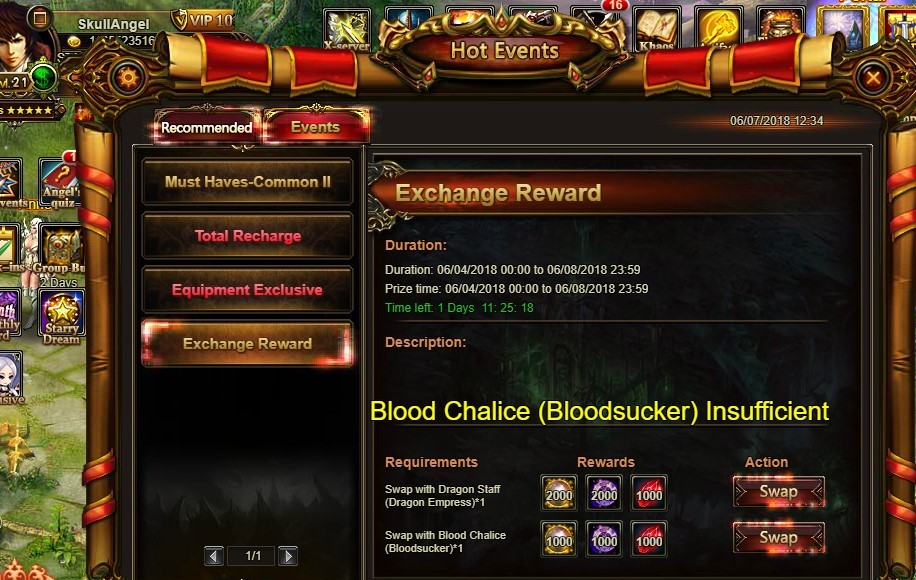Open the X-server icon in top bar
Viewport: 916px width, 580px height.
coord(347,30)
